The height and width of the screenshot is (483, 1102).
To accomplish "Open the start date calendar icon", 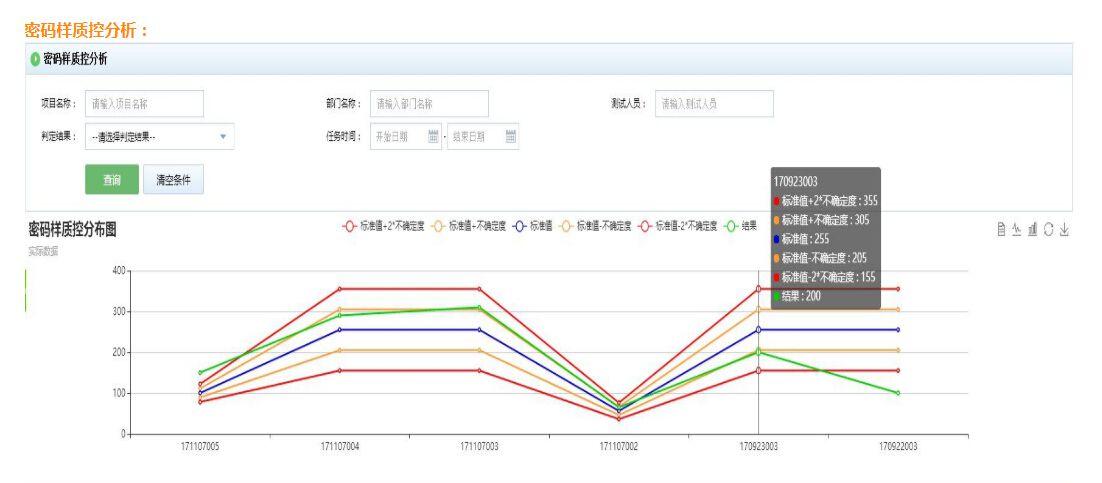I will pos(433,136).
